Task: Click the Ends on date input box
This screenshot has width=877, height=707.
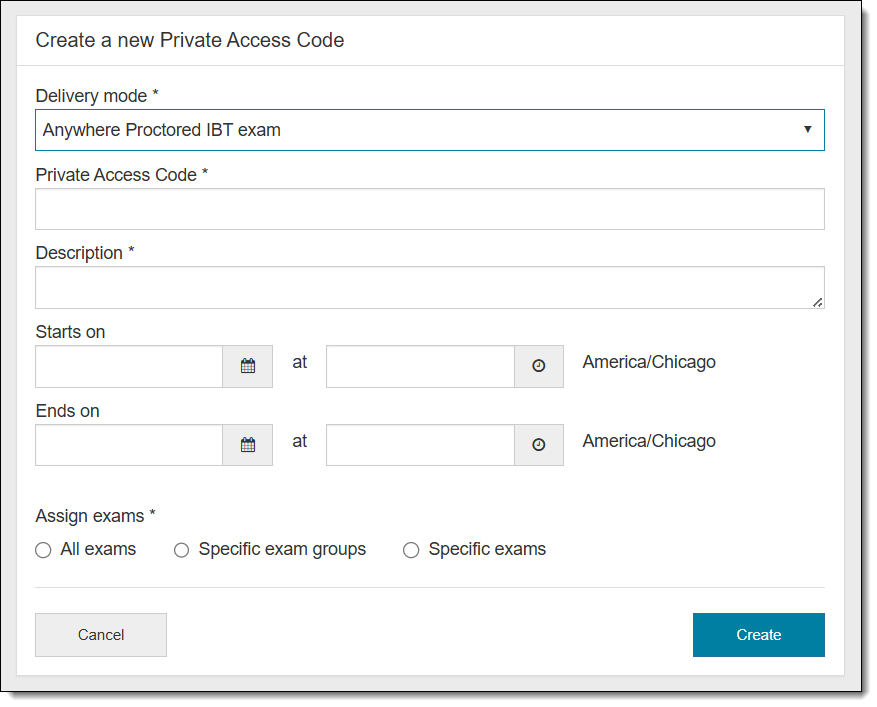Action: pyautogui.click(x=128, y=445)
